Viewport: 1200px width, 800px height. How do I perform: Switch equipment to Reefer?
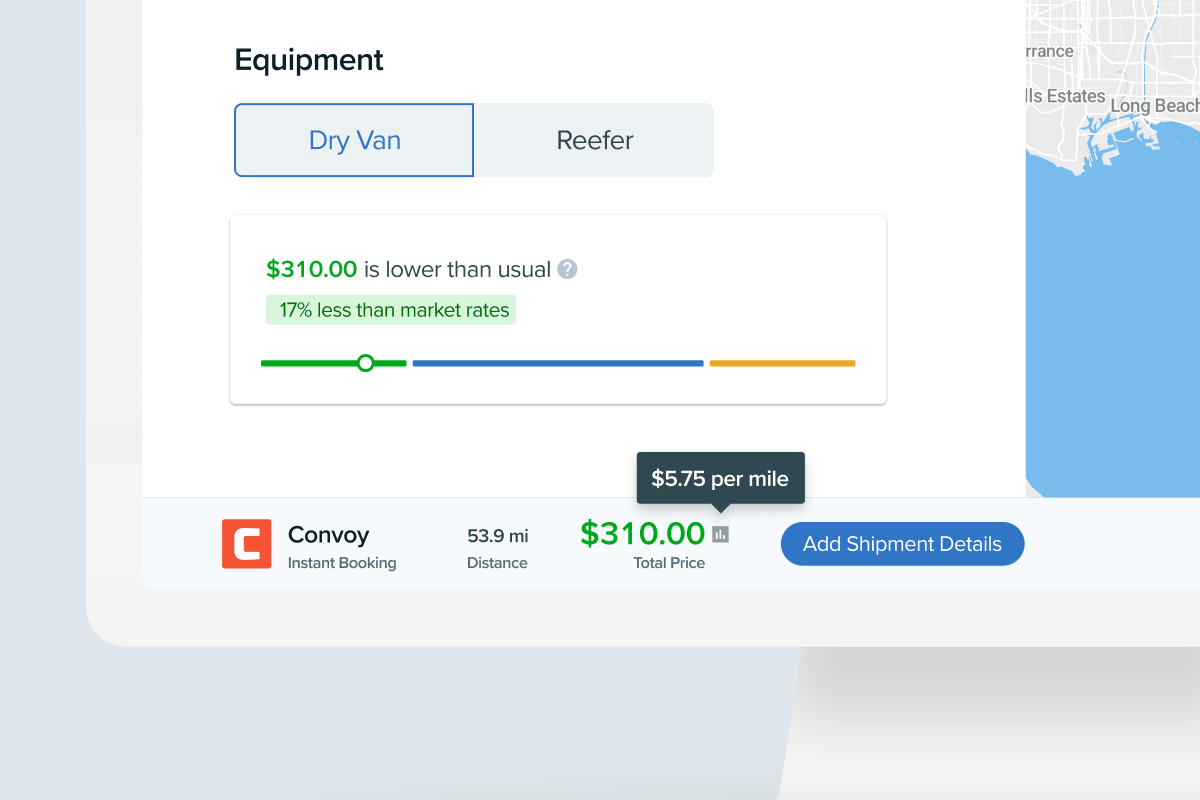click(x=594, y=140)
